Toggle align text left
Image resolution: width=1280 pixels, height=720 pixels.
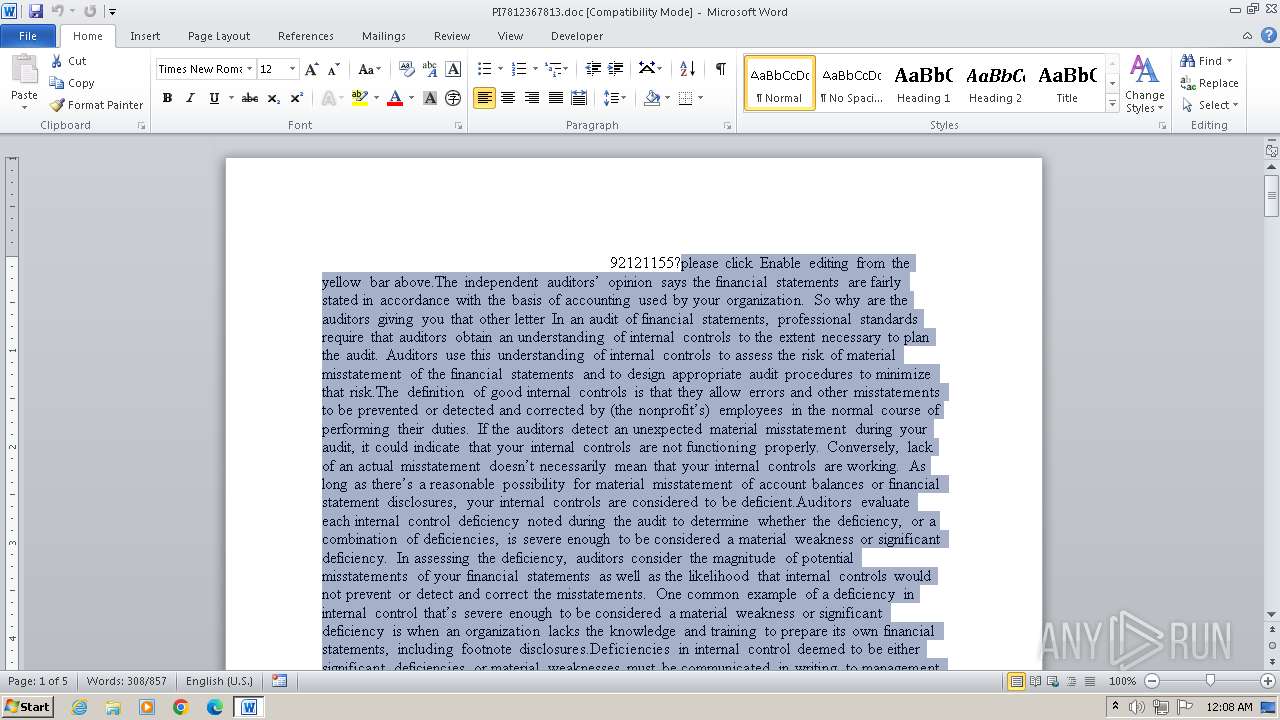484,98
